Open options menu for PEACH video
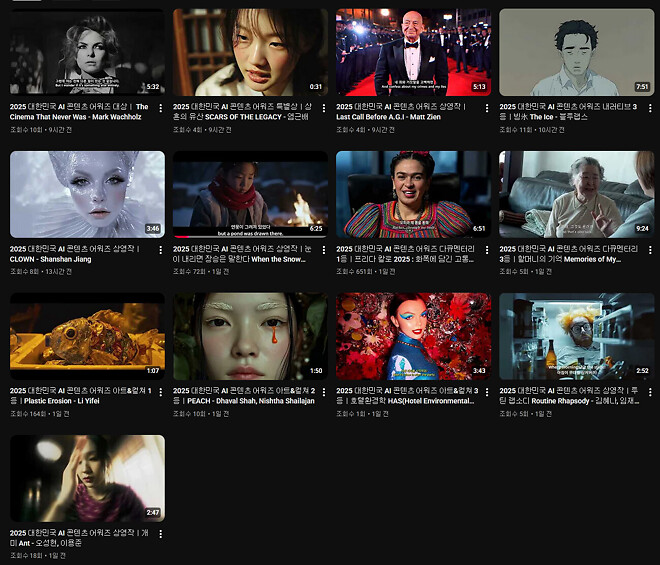660x565 pixels. point(324,392)
